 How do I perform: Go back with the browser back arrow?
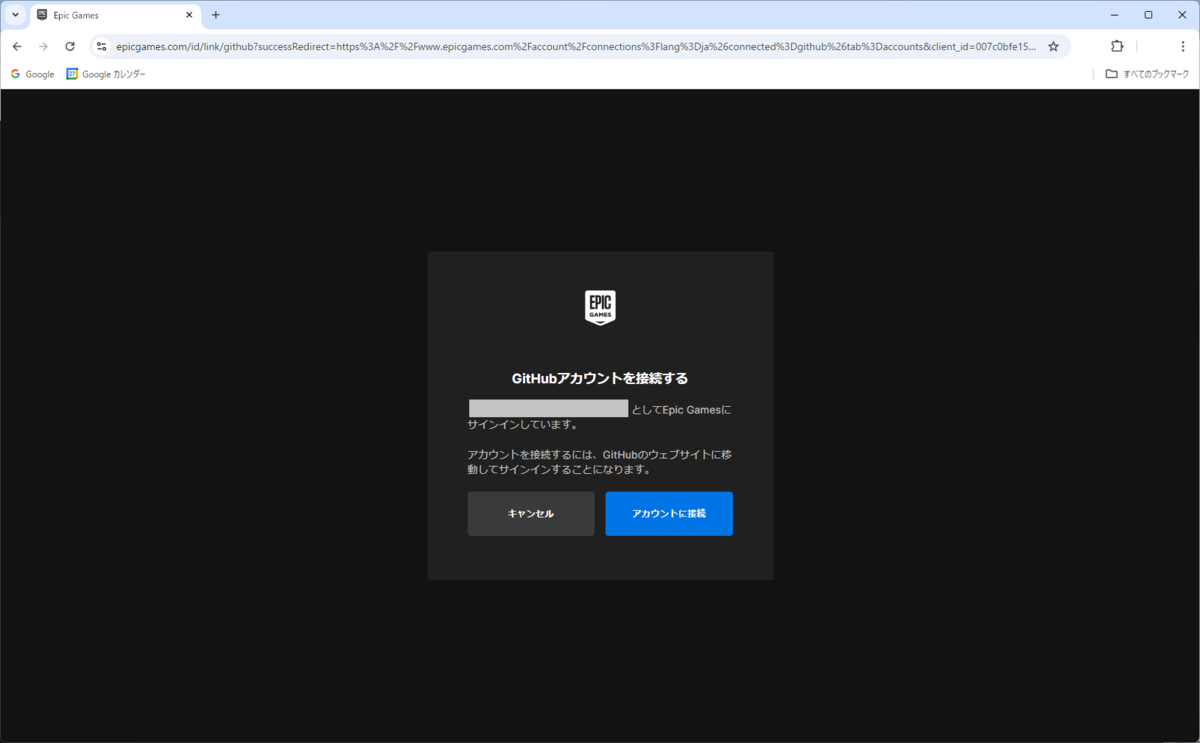tap(17, 46)
